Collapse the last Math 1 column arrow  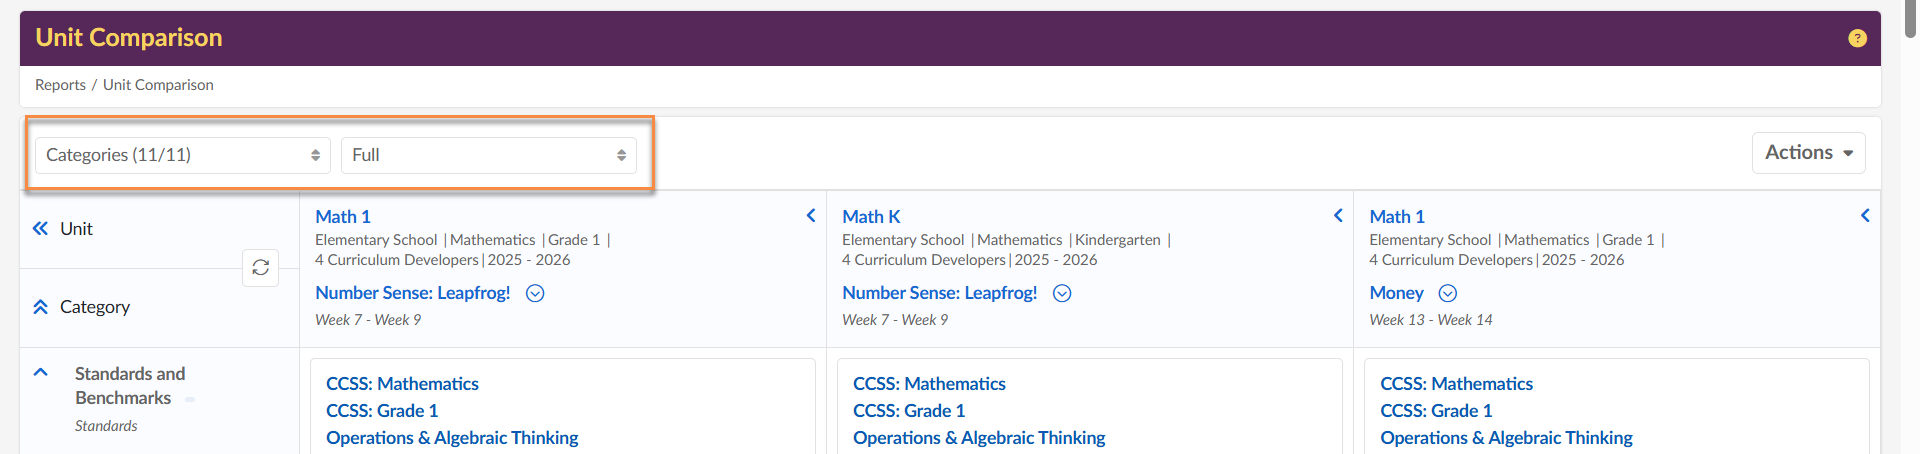tap(1865, 216)
